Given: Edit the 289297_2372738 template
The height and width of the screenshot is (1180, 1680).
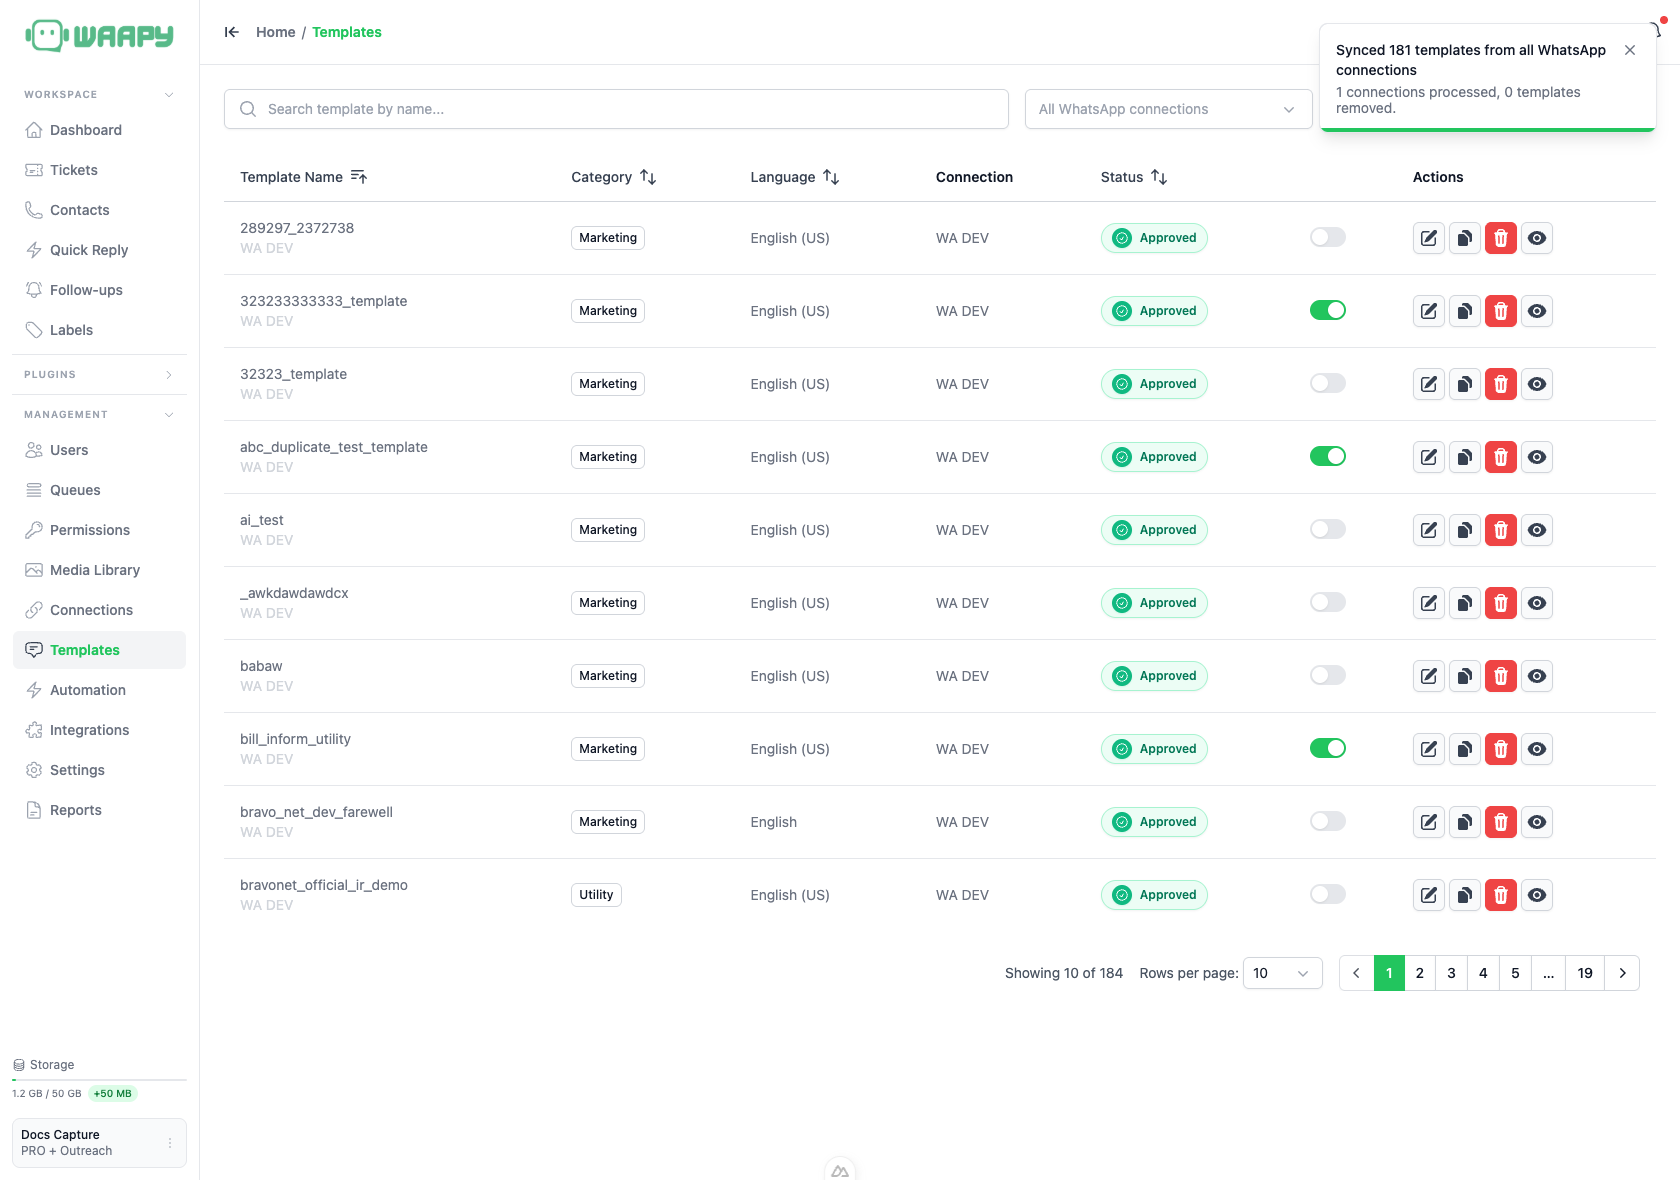Looking at the screenshot, I should point(1429,238).
